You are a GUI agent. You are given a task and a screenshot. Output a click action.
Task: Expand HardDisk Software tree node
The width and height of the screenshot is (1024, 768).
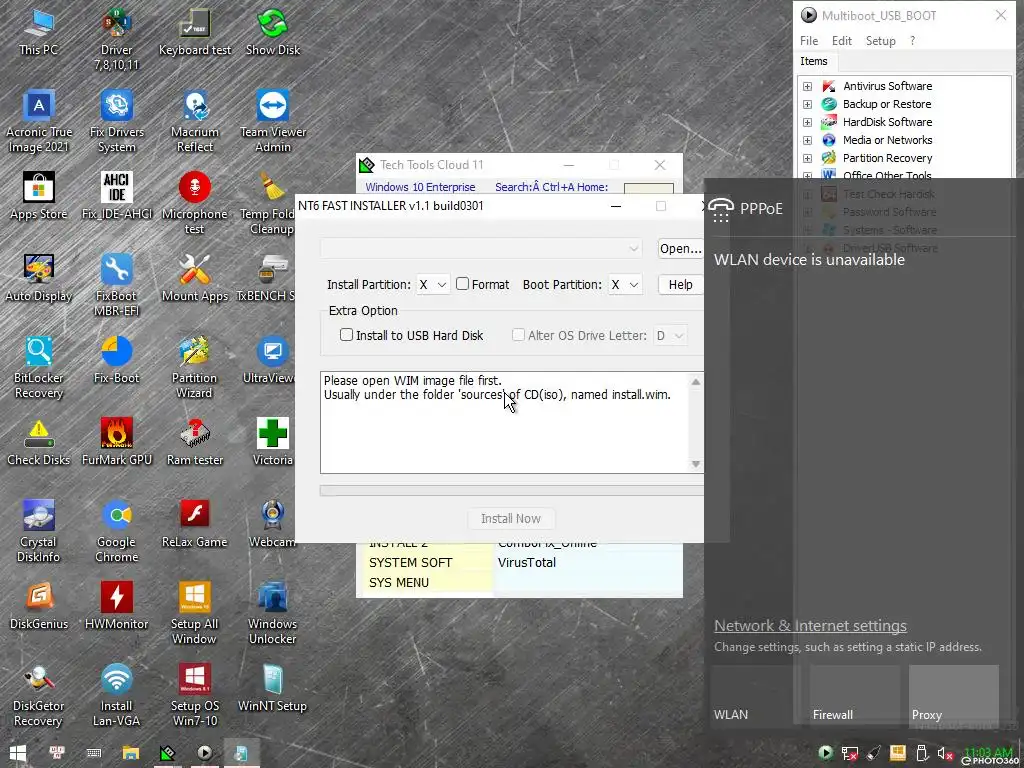click(808, 122)
